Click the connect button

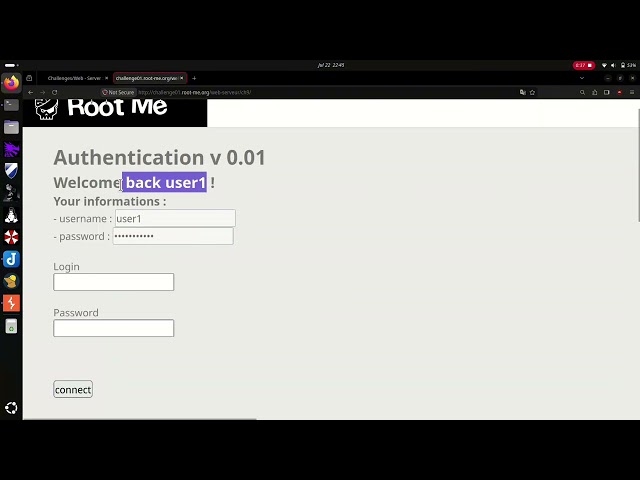pos(73,389)
